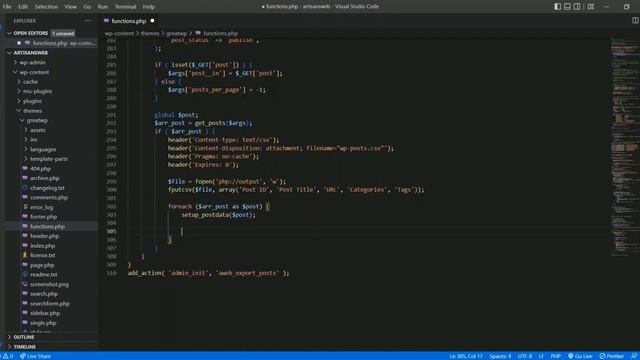Open the Customize Layout icon

click(591, 7)
